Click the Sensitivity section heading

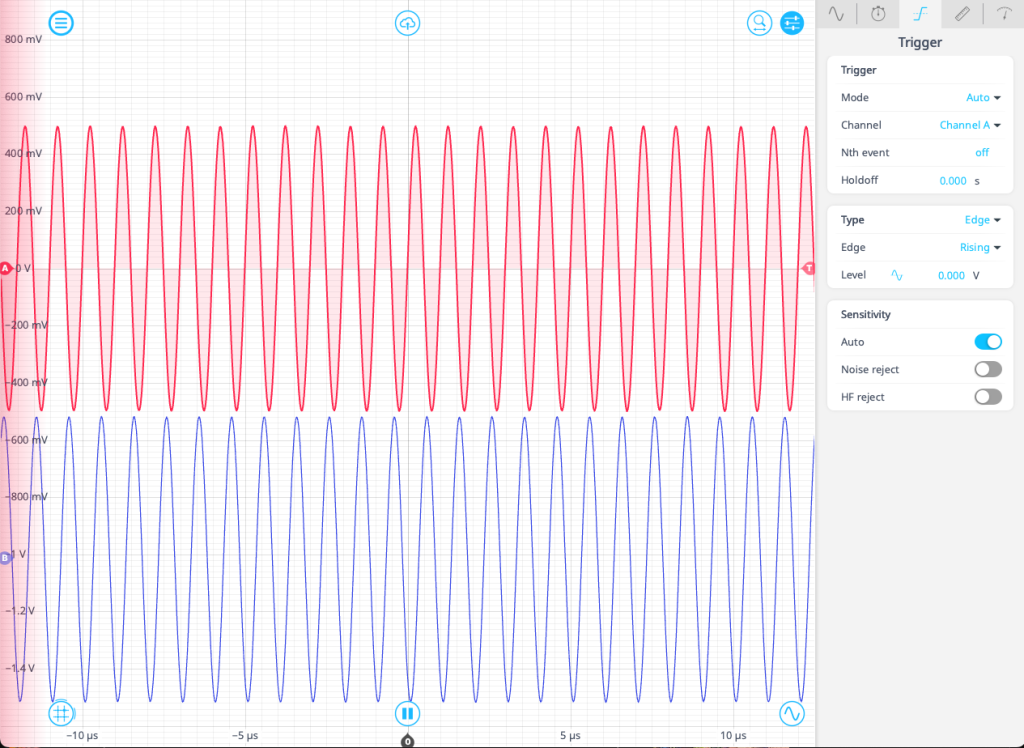(x=865, y=314)
